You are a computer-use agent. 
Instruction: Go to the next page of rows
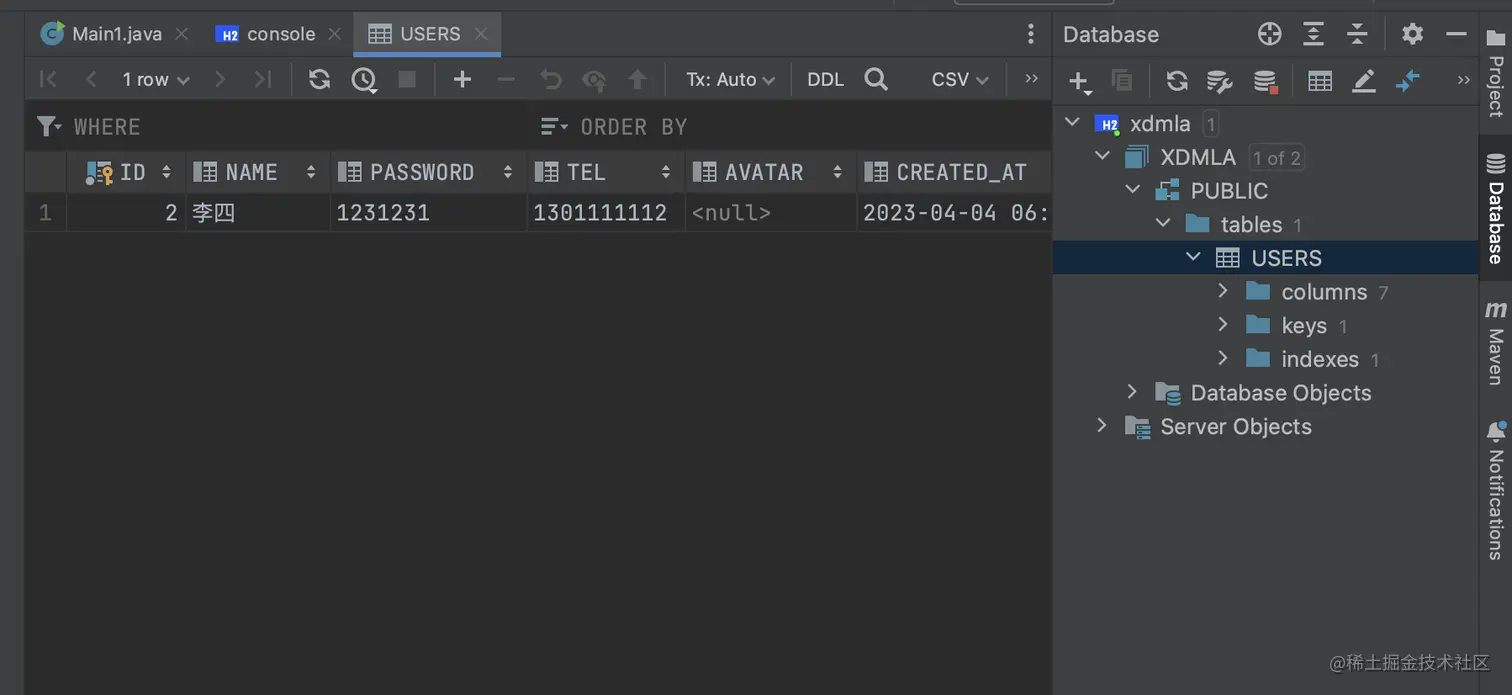(220, 79)
